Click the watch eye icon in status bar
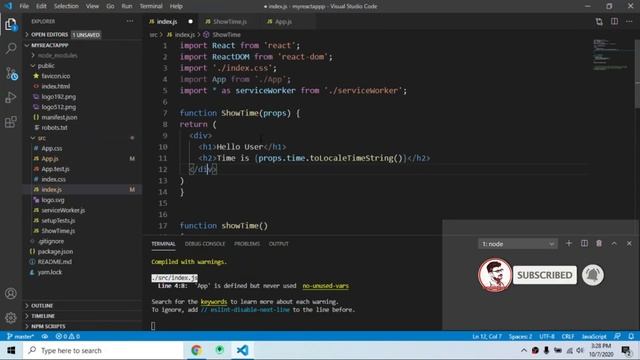Image resolution: width=640 pixels, height=360 pixels. 45,336
